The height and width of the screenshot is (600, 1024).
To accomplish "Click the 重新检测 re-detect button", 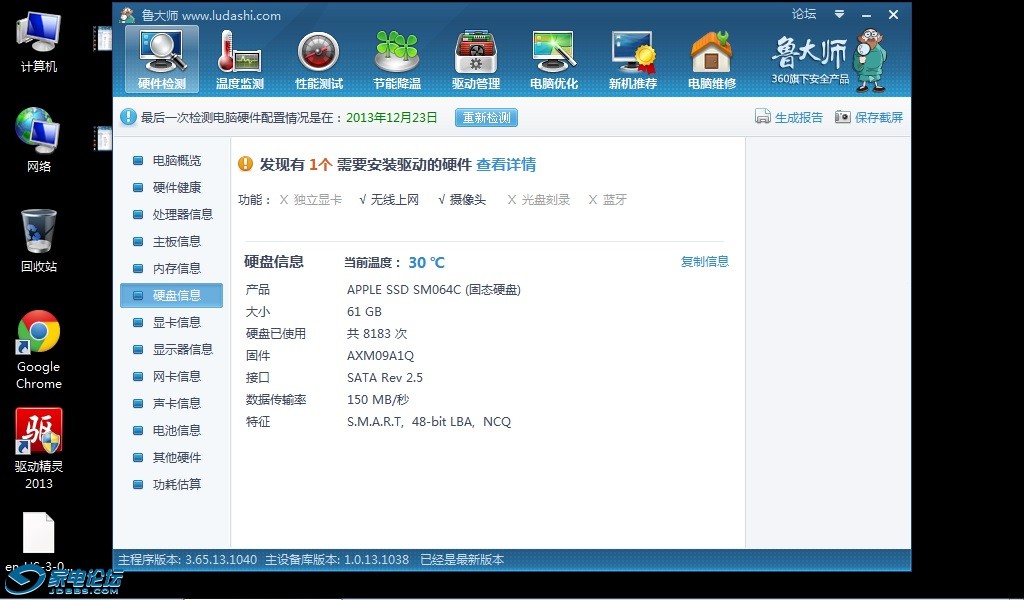I will coord(487,118).
